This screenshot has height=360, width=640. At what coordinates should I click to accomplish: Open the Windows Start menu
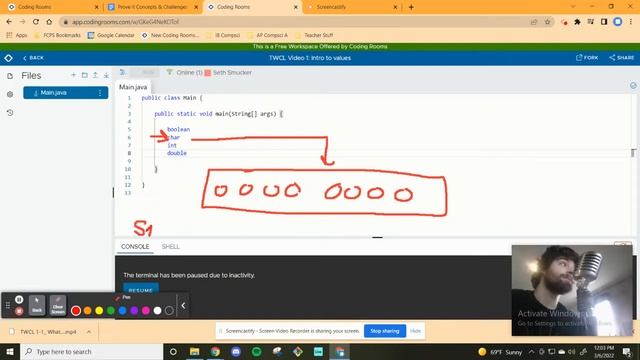10,351
